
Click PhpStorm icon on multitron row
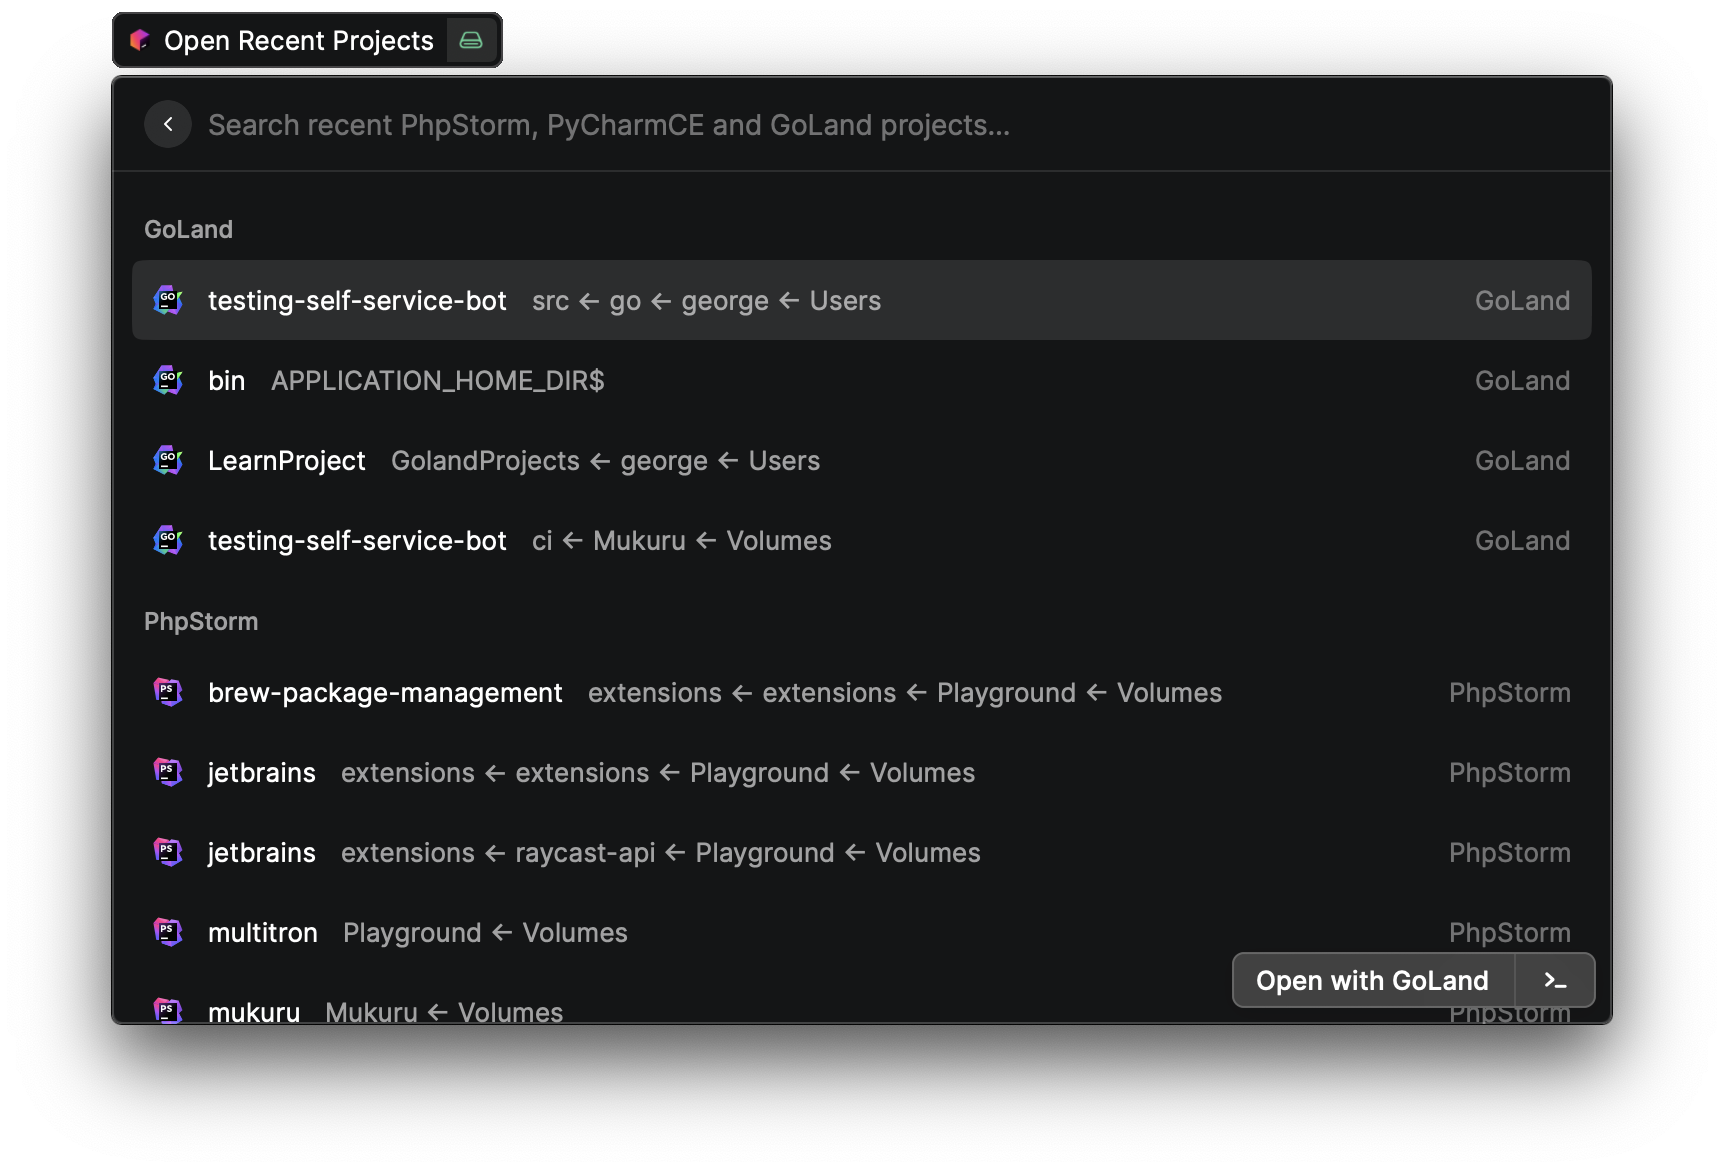(x=168, y=932)
